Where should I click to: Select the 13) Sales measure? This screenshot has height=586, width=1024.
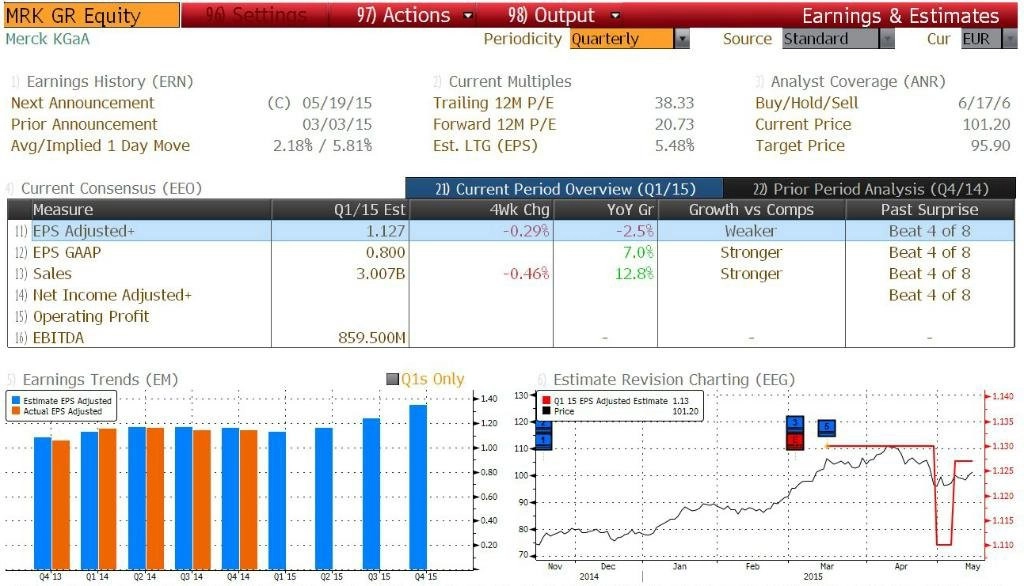(x=52, y=274)
